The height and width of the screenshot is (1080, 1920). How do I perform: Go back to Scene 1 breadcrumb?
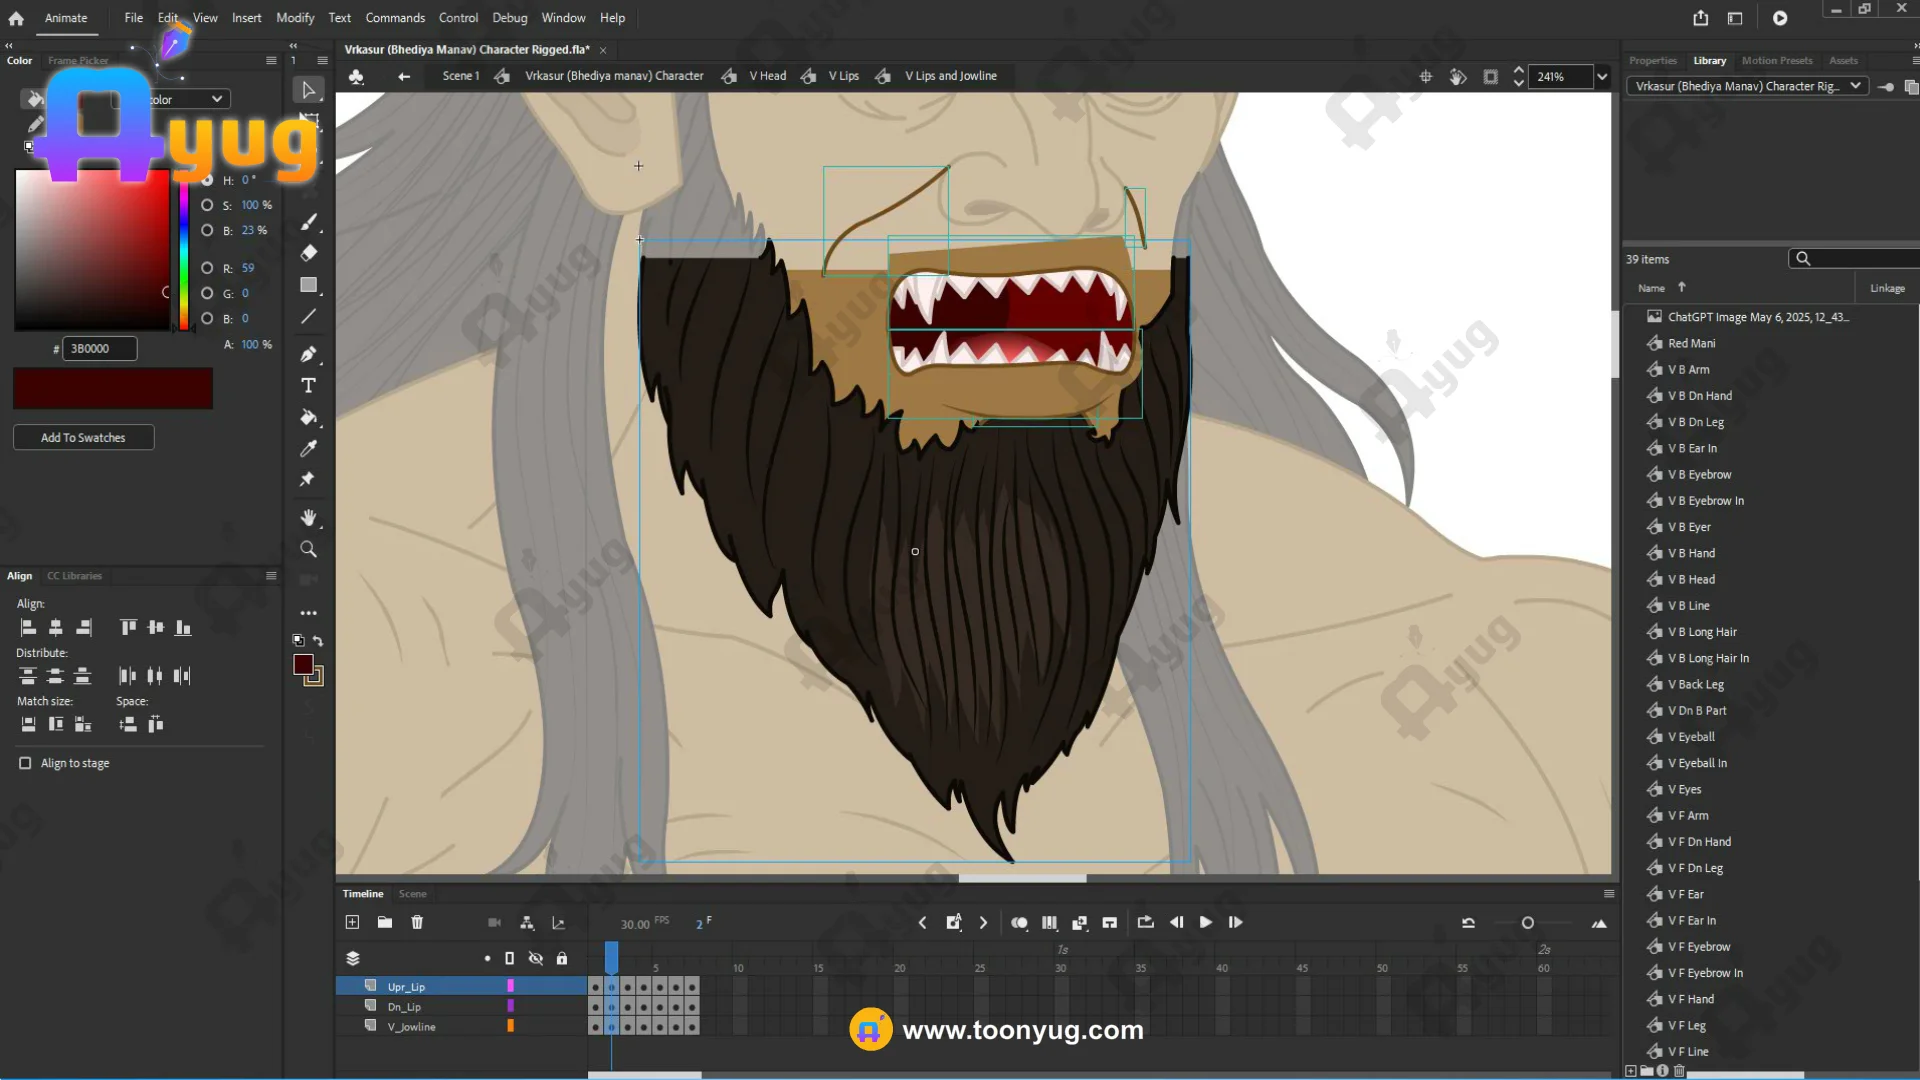(460, 76)
